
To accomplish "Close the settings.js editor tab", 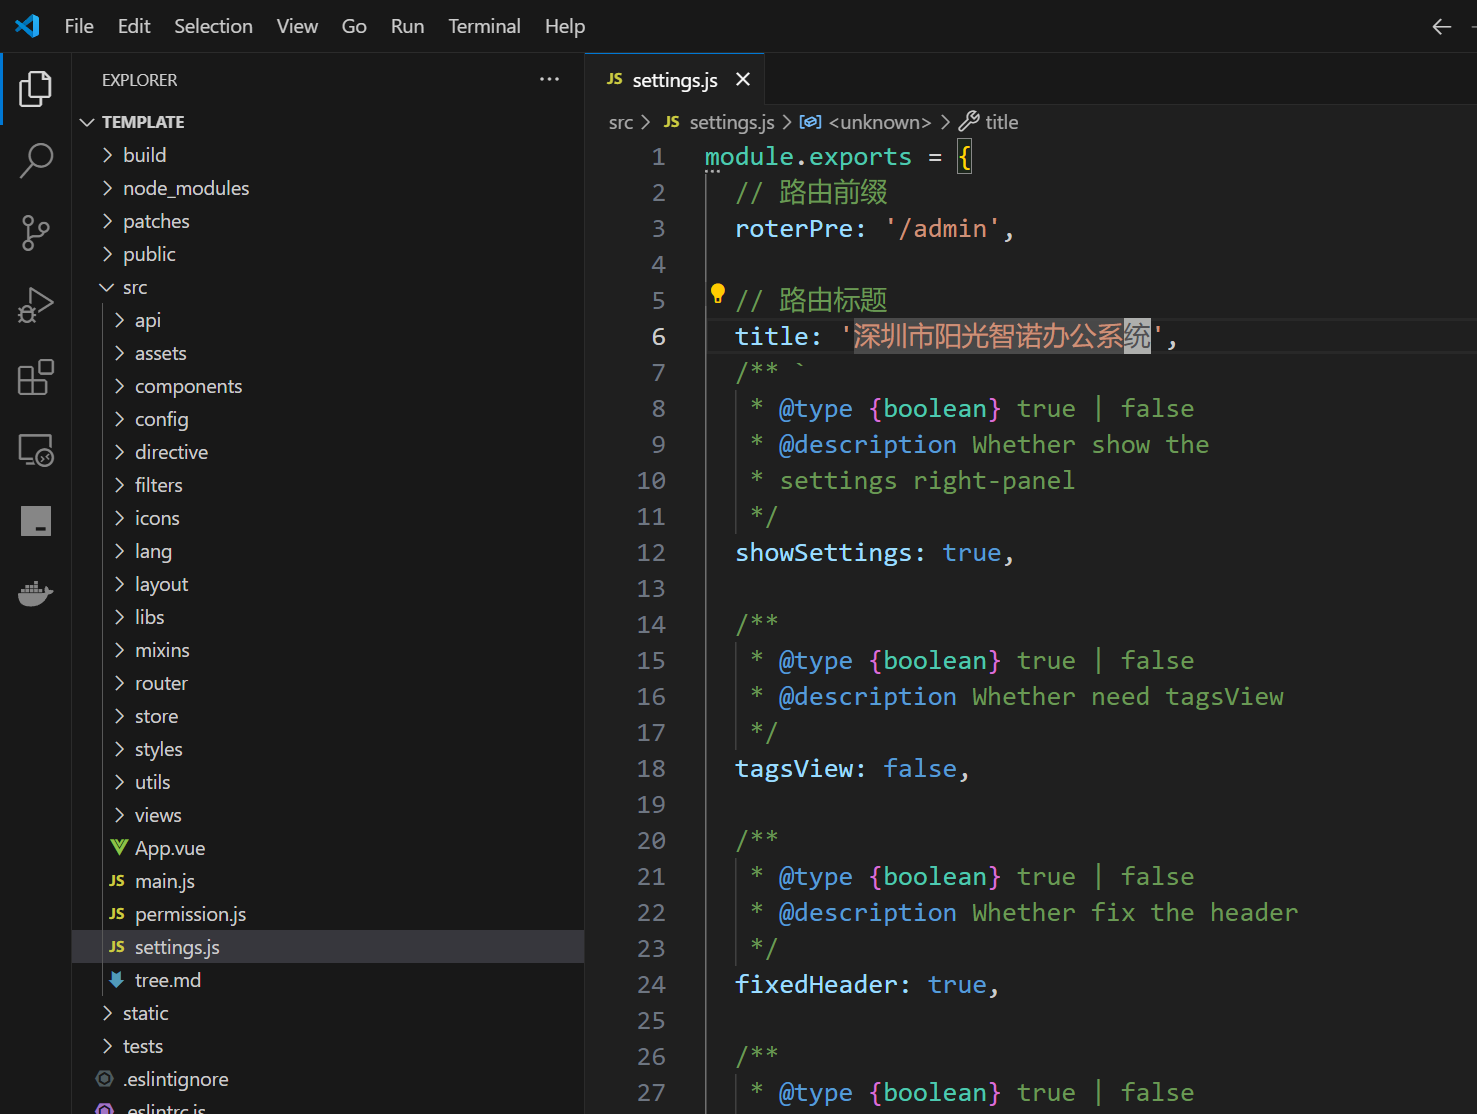I will [x=743, y=80].
